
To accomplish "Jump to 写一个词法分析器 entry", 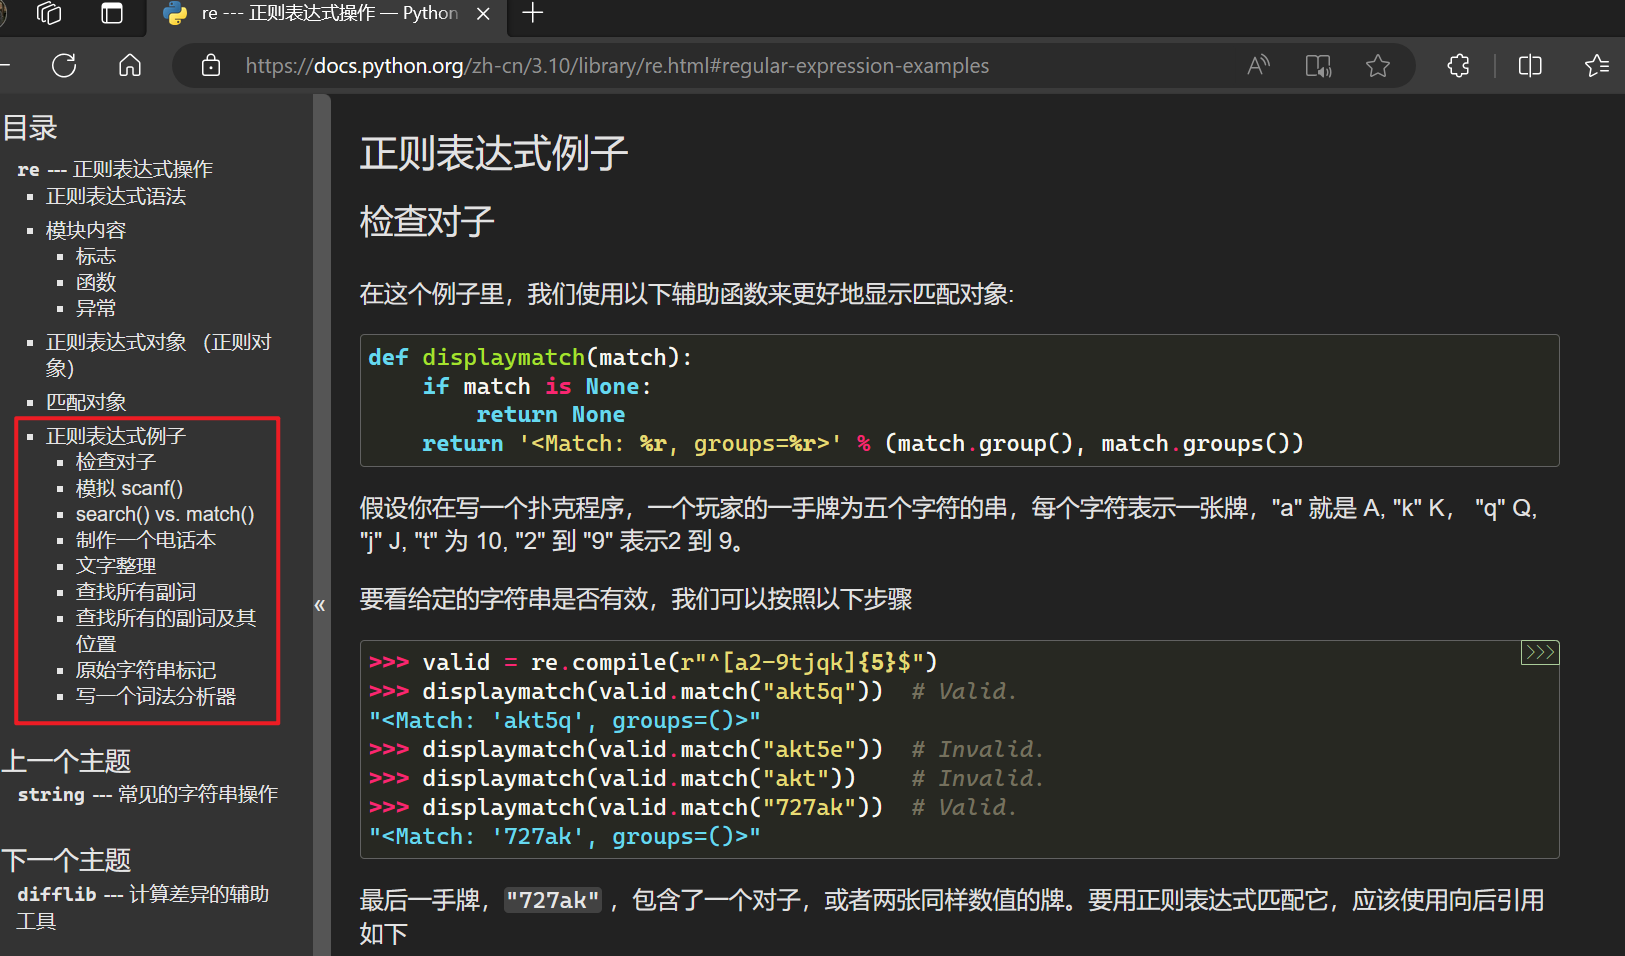I will (x=156, y=696).
